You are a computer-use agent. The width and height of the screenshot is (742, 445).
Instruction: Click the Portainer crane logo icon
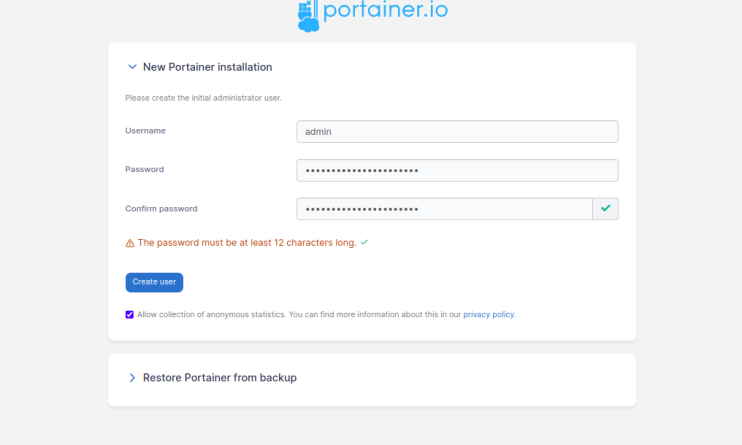pyautogui.click(x=309, y=15)
